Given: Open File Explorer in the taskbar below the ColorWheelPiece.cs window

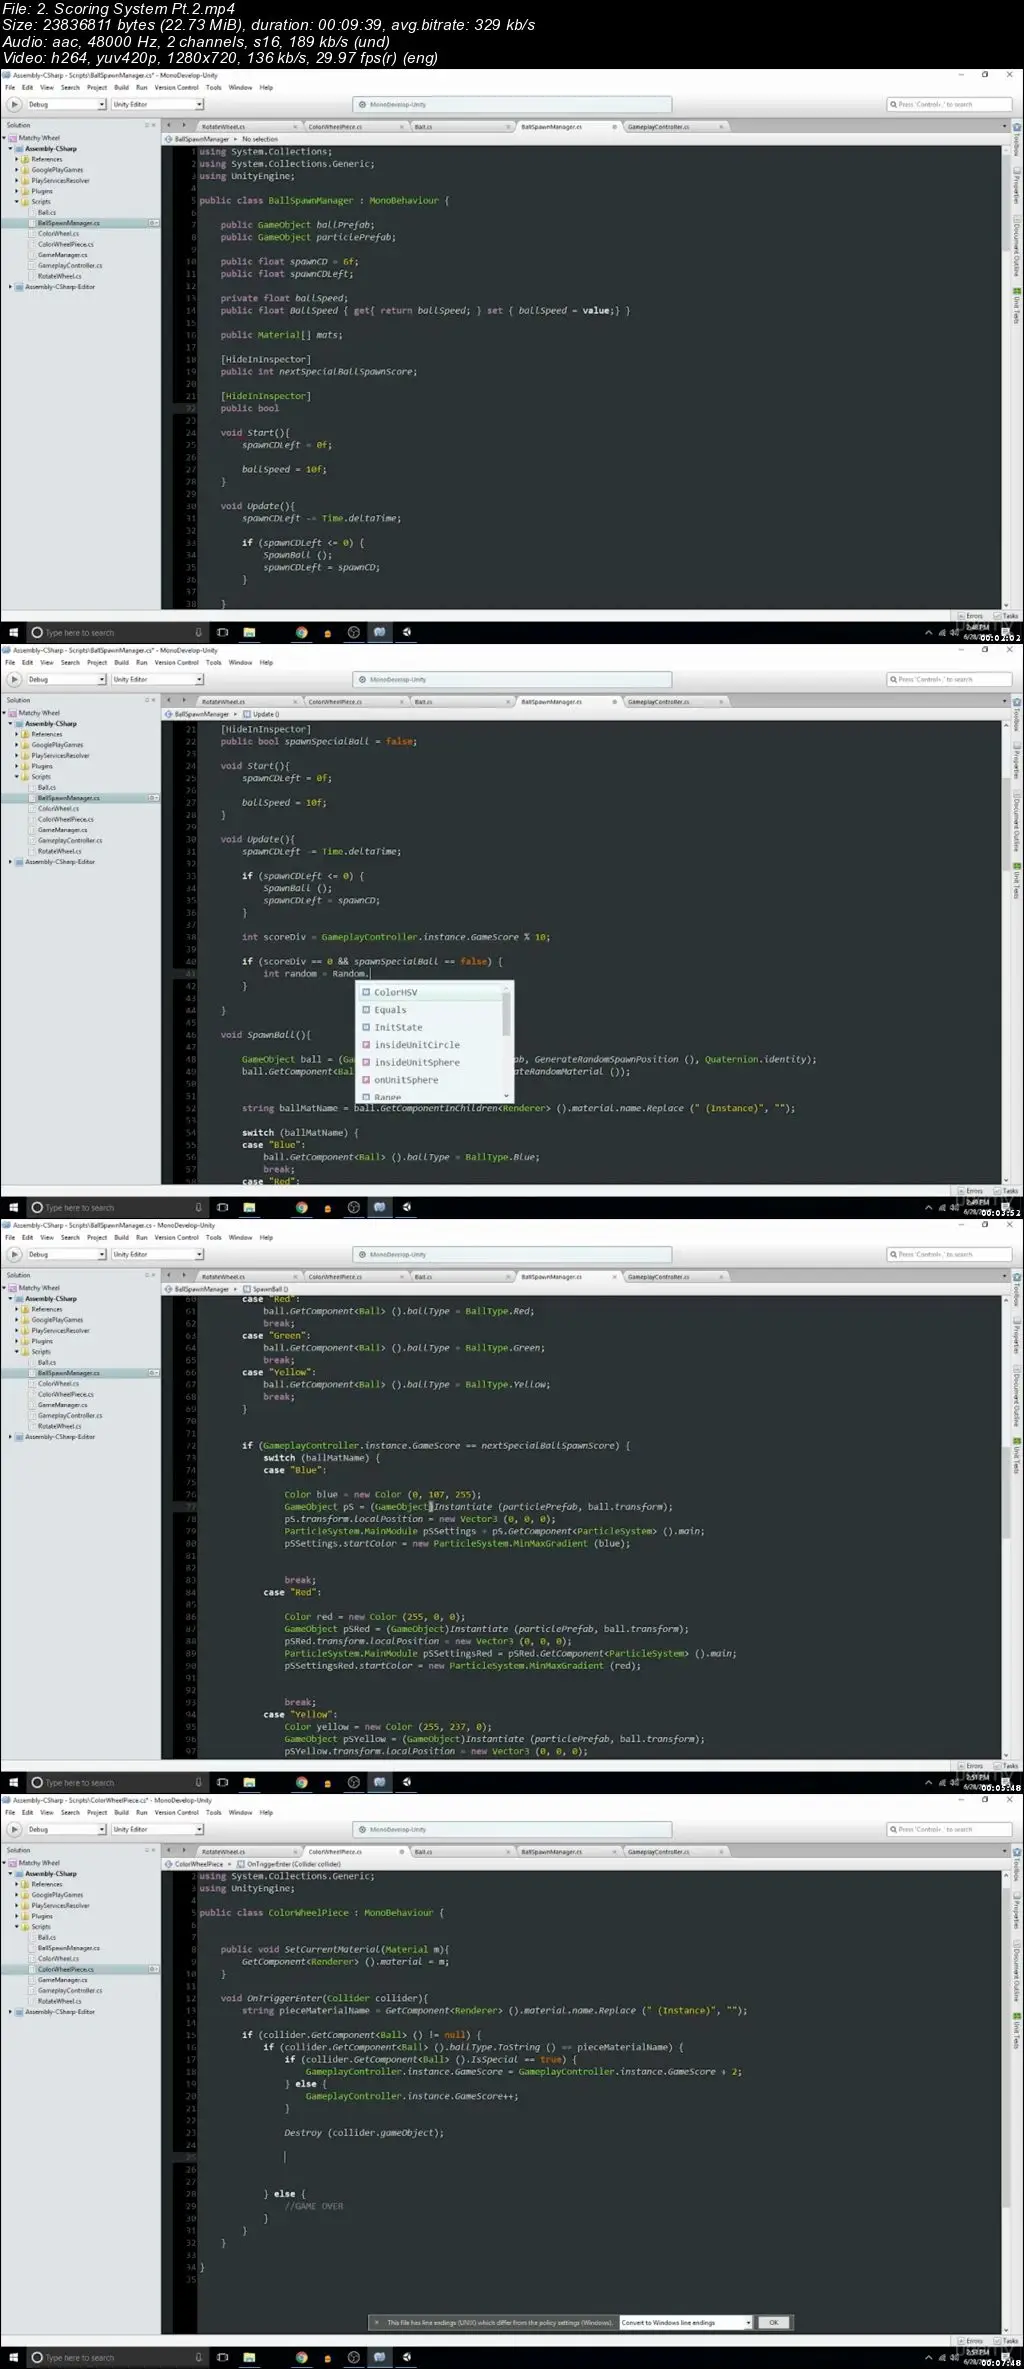Looking at the screenshot, I should [x=249, y=2357].
